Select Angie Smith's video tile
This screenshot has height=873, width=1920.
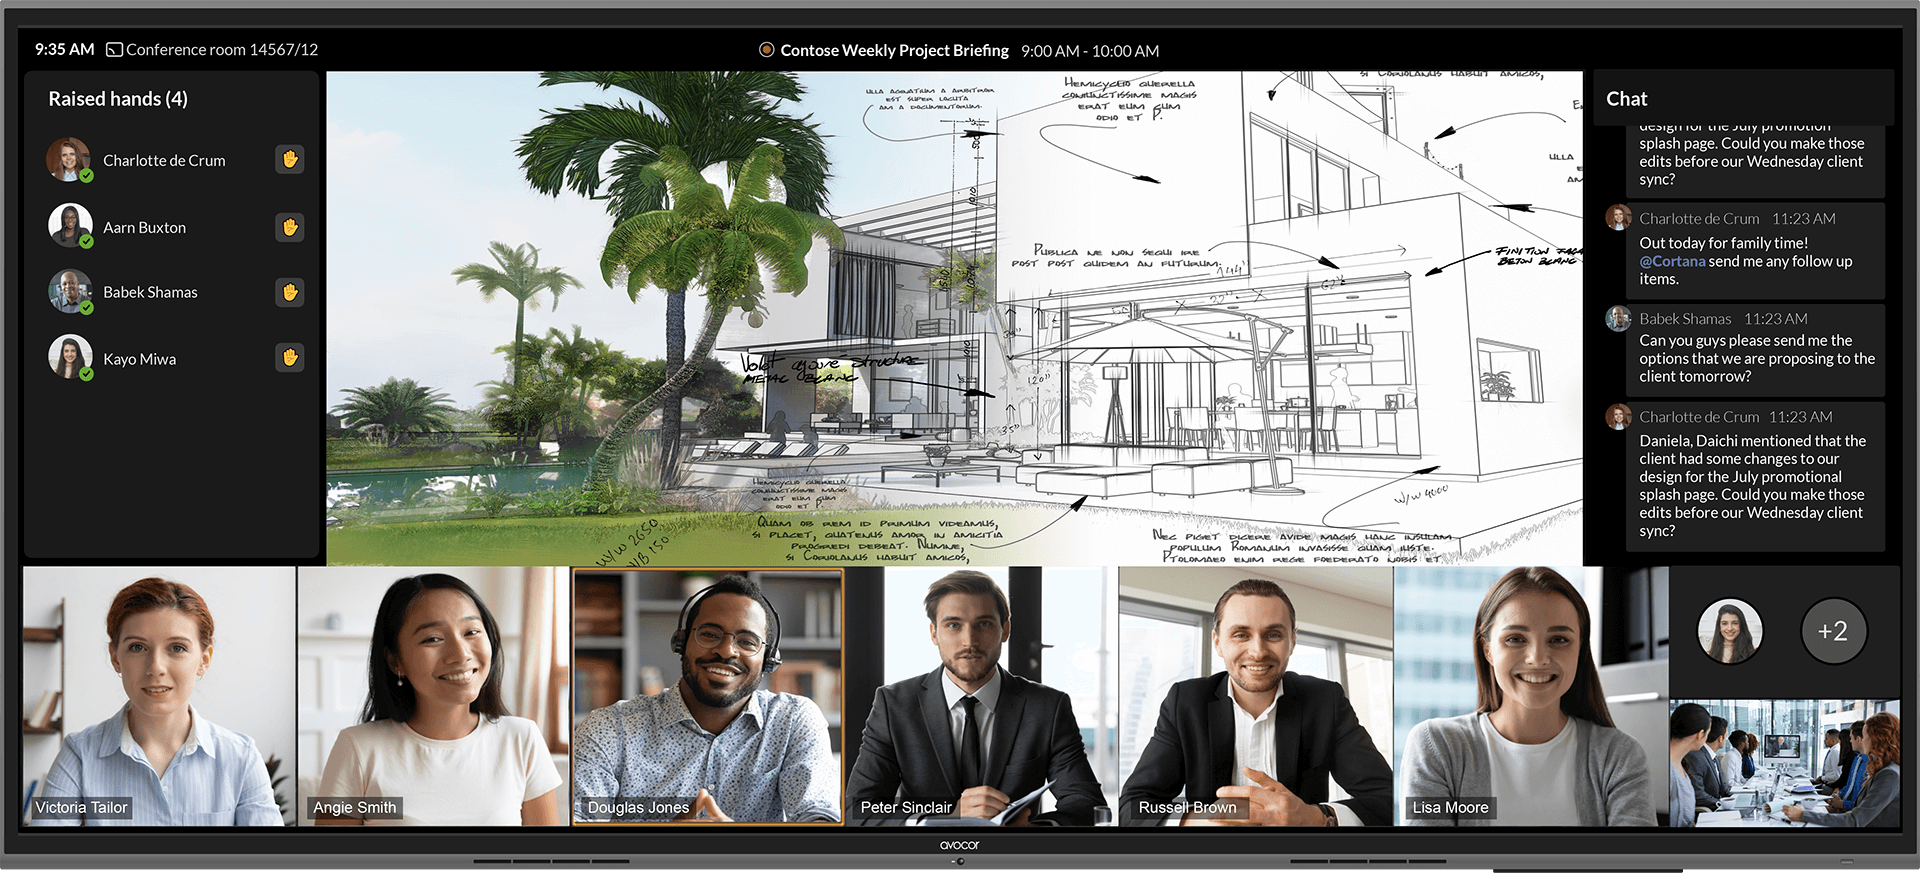point(433,696)
